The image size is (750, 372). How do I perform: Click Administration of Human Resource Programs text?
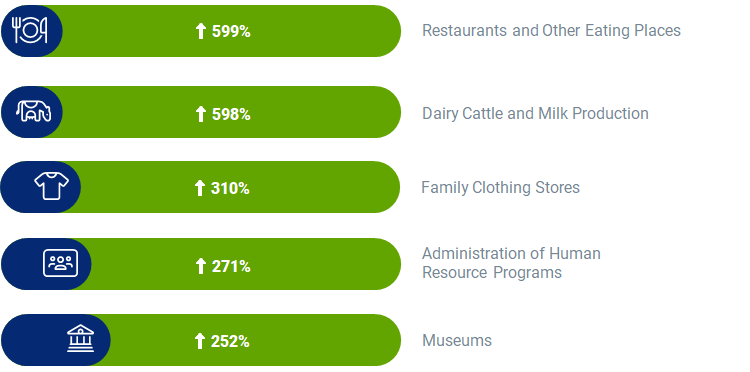[511, 263]
